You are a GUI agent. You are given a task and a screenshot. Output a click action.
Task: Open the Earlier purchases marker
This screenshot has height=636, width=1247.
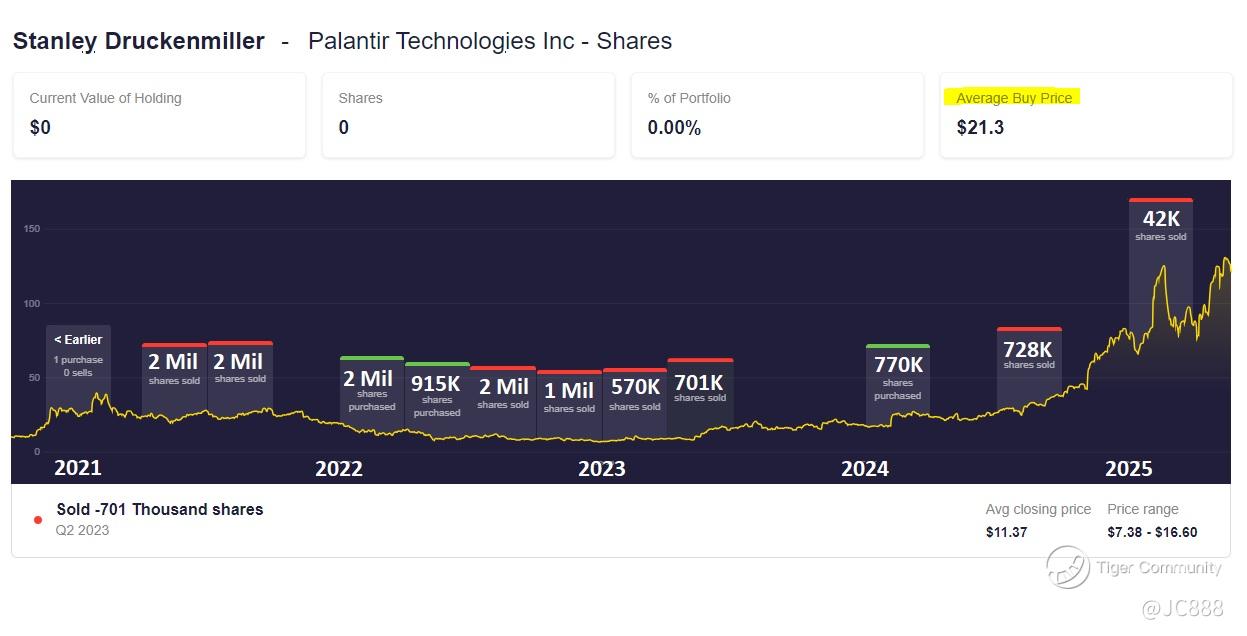coord(78,355)
